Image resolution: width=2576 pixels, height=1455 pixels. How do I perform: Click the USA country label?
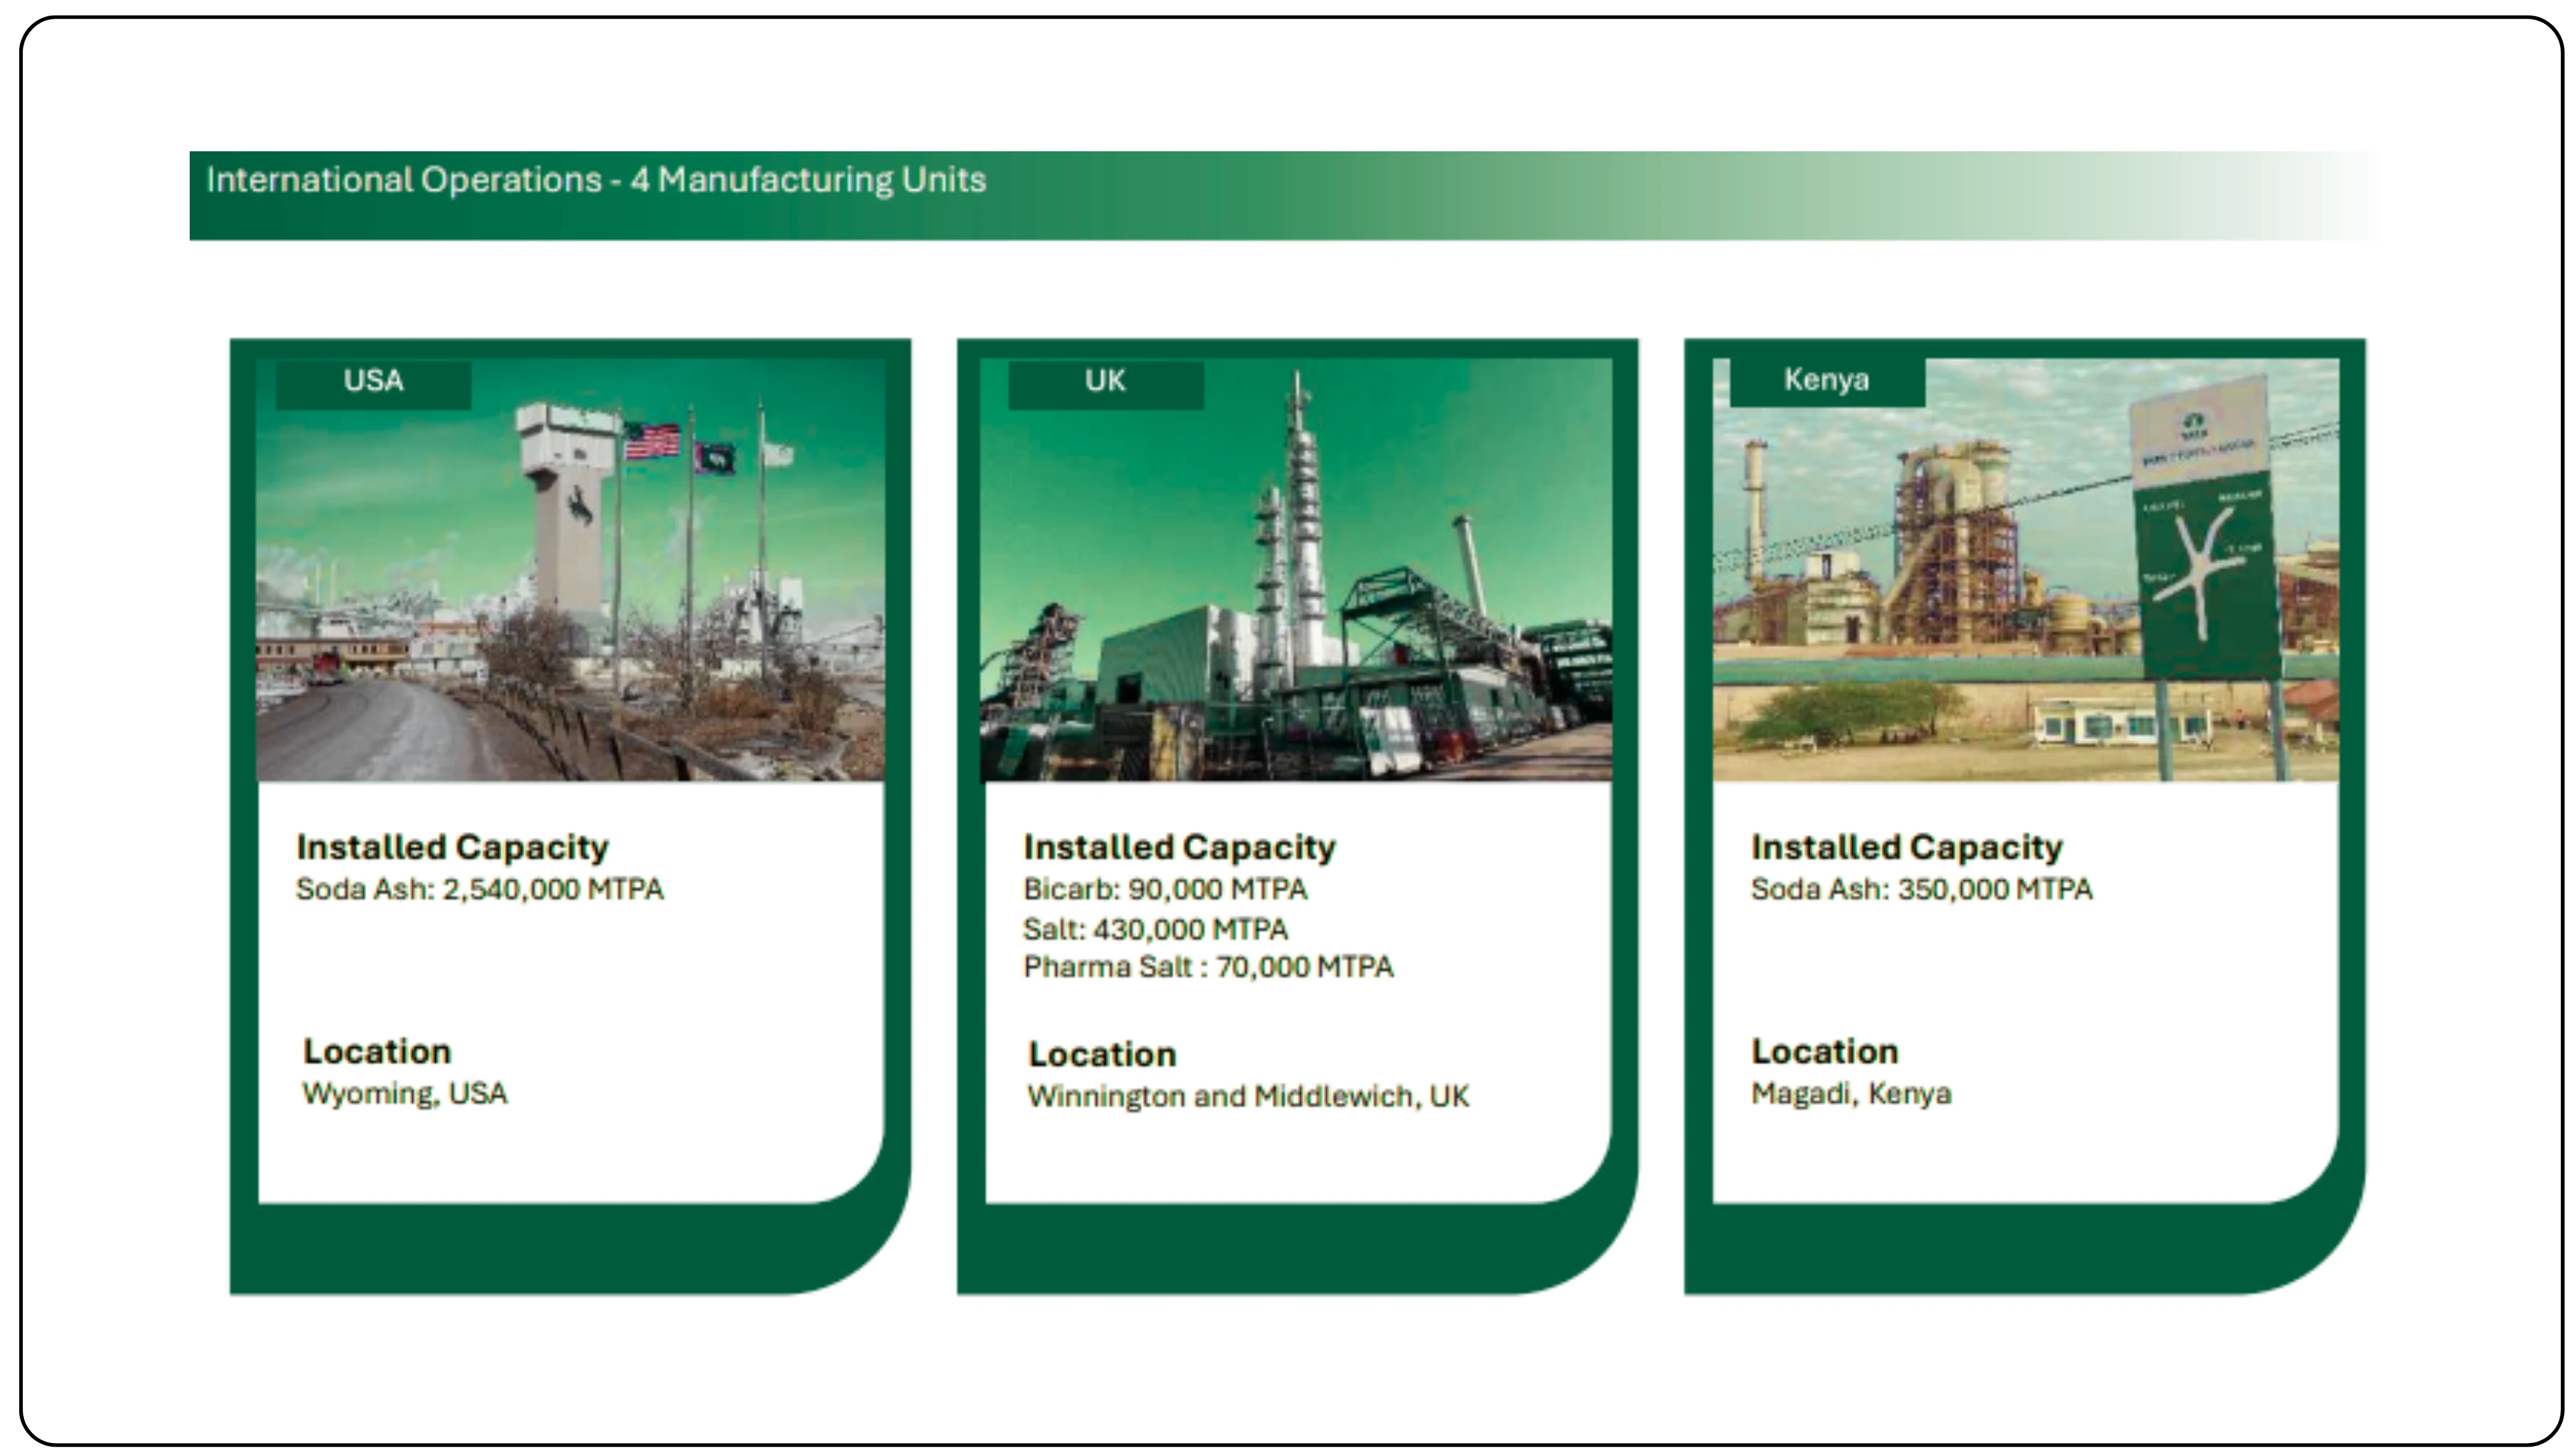(373, 381)
